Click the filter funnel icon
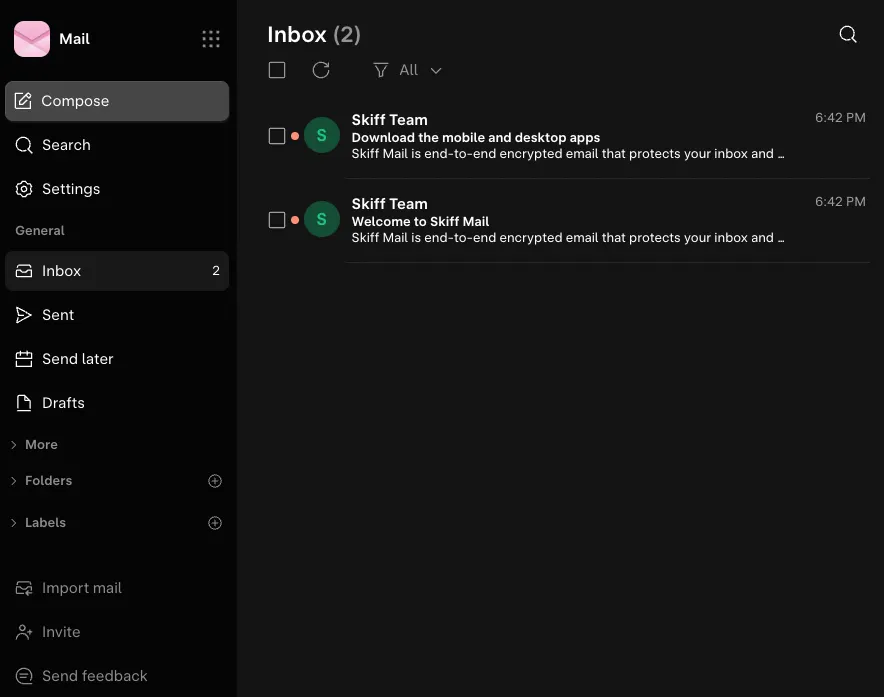Image resolution: width=884 pixels, height=697 pixels. (x=381, y=70)
